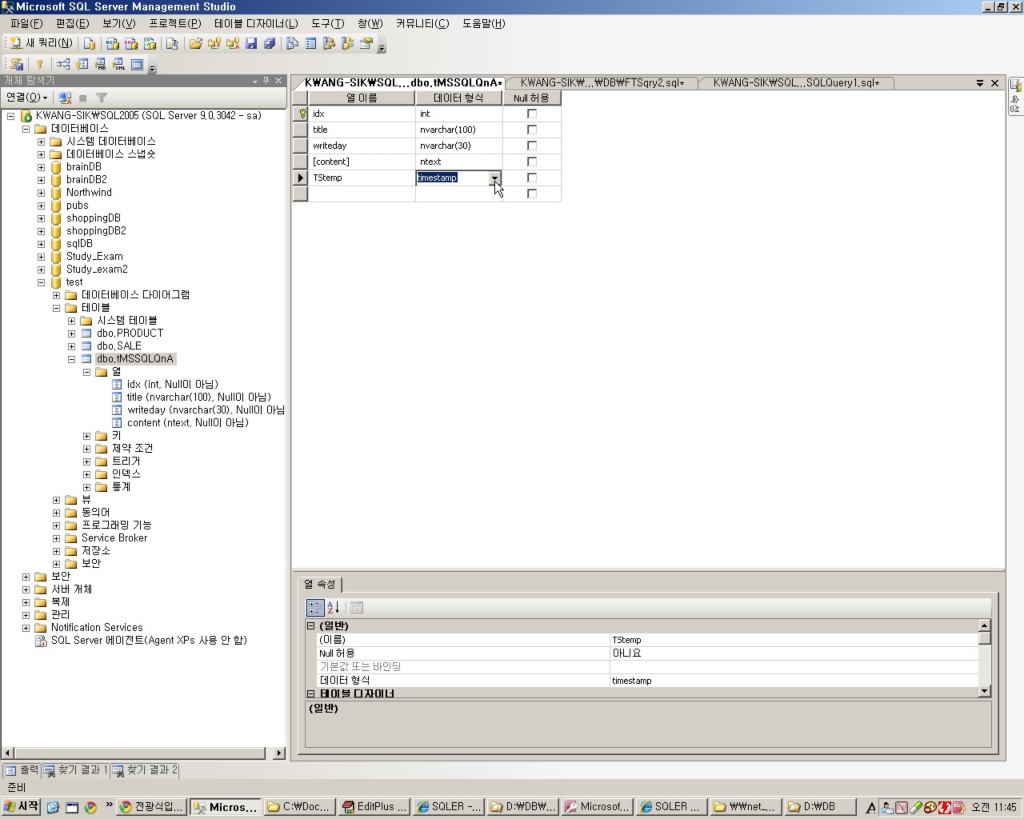The image size is (1024, 819).
Task: Select the brainDB database
Action: (83, 167)
